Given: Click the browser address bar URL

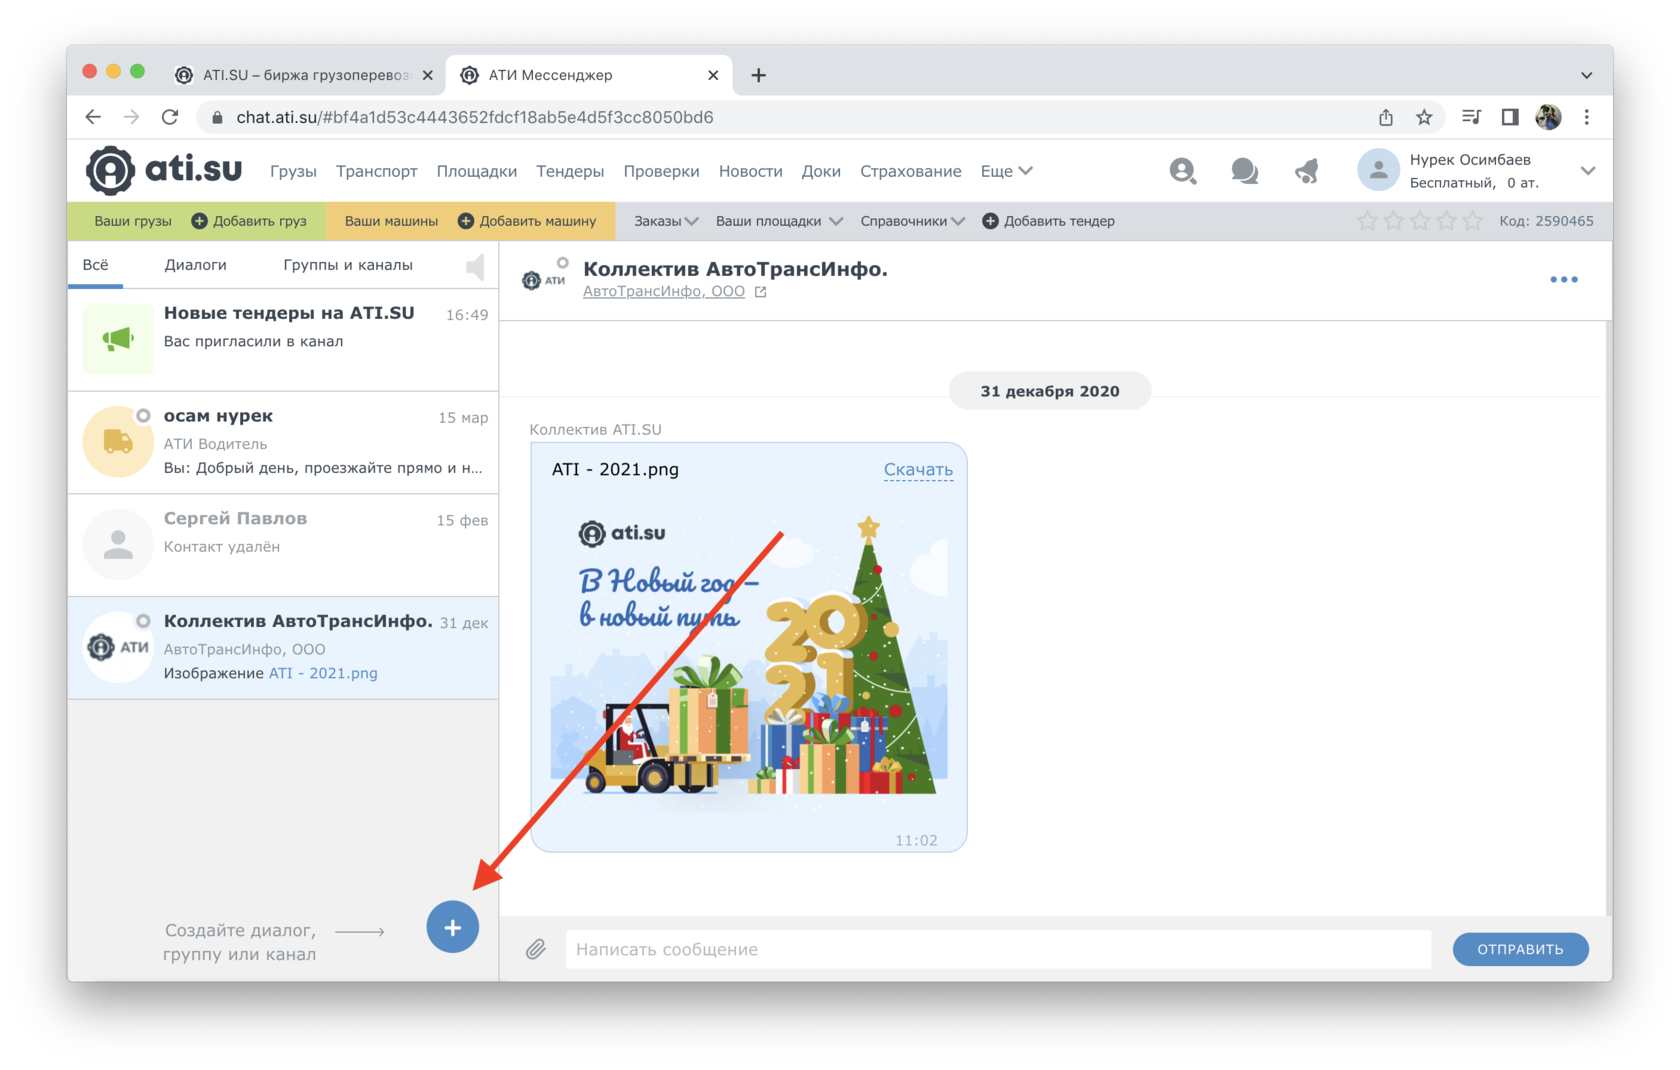Looking at the screenshot, I should pyautogui.click(x=474, y=117).
